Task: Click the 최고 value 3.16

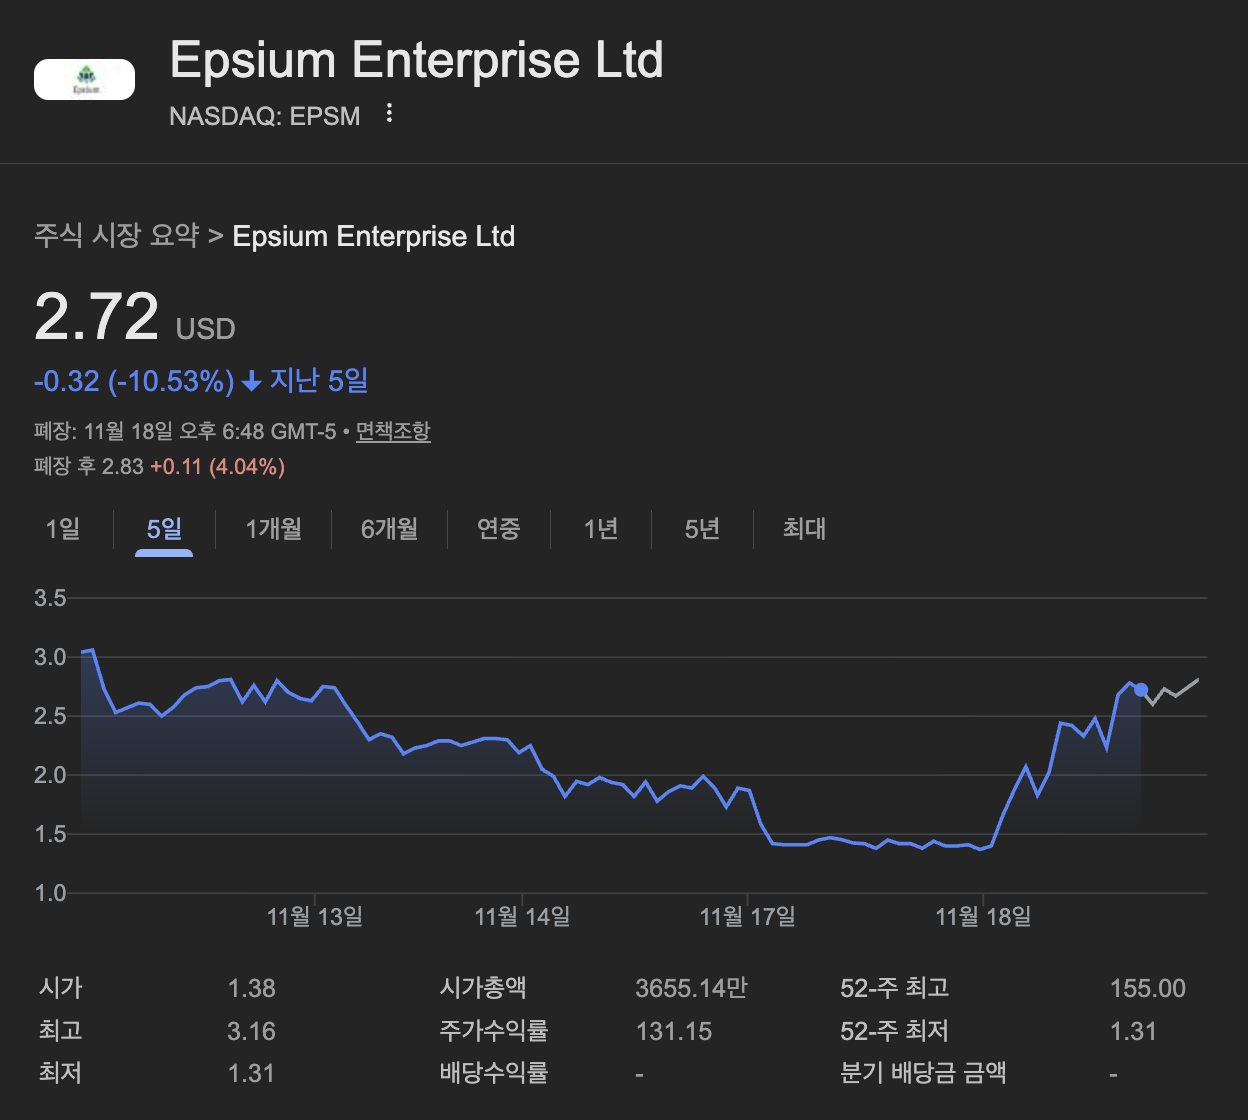Action: (x=251, y=1032)
